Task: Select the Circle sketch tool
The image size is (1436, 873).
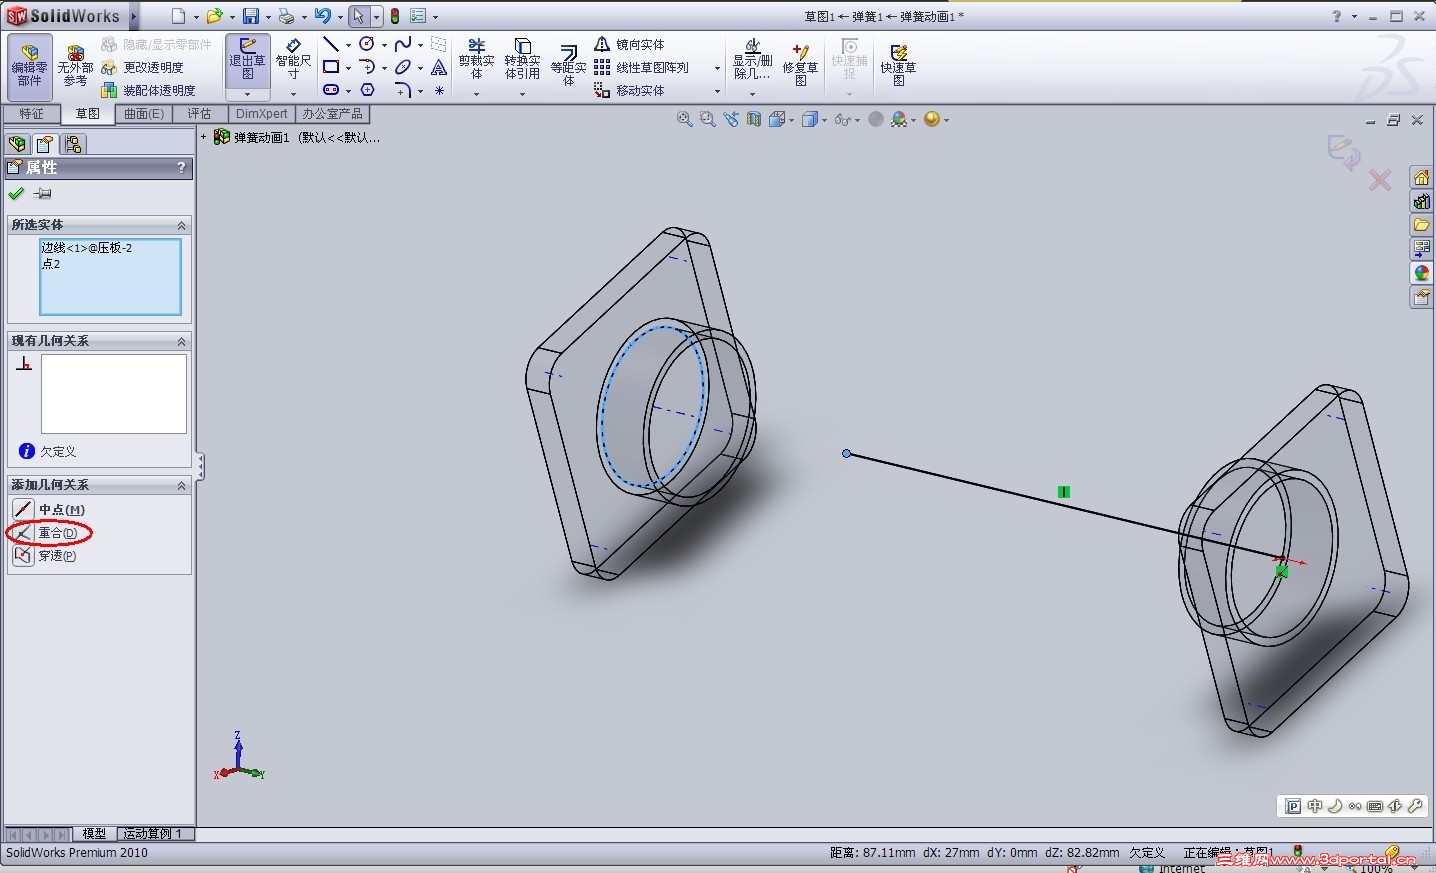Action: (x=367, y=44)
